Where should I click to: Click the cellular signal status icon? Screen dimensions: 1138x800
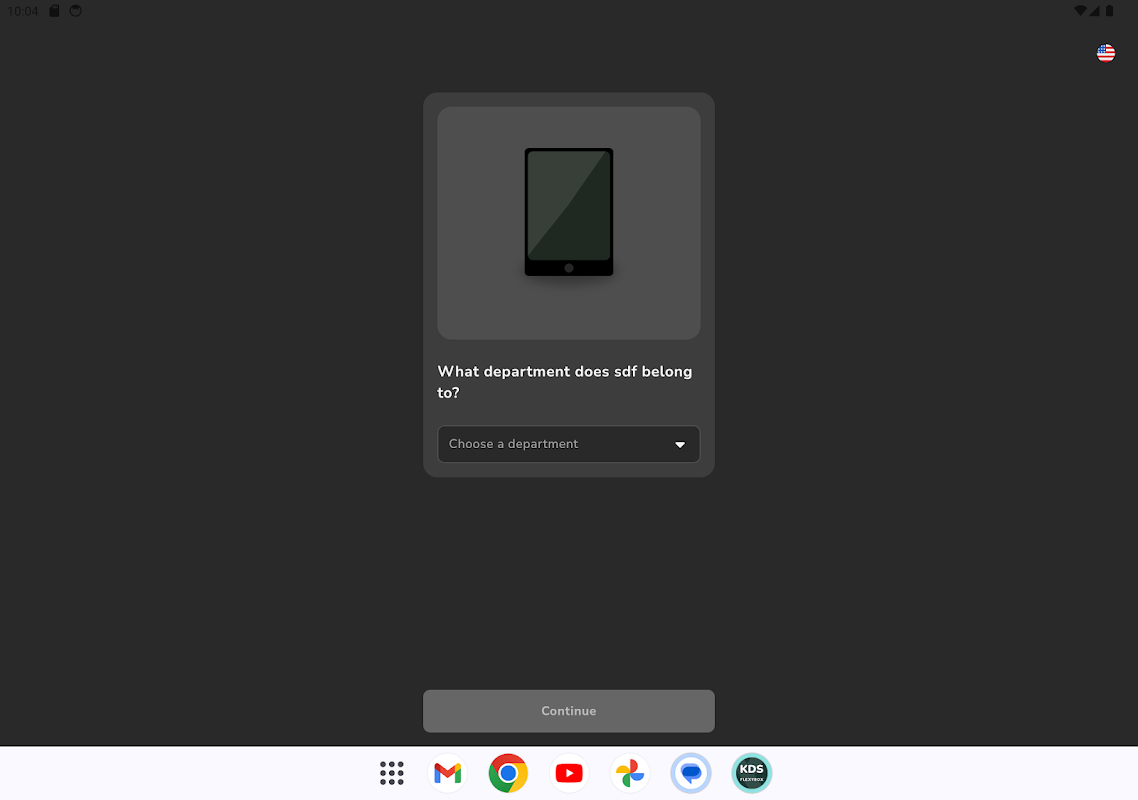[x=1094, y=11]
